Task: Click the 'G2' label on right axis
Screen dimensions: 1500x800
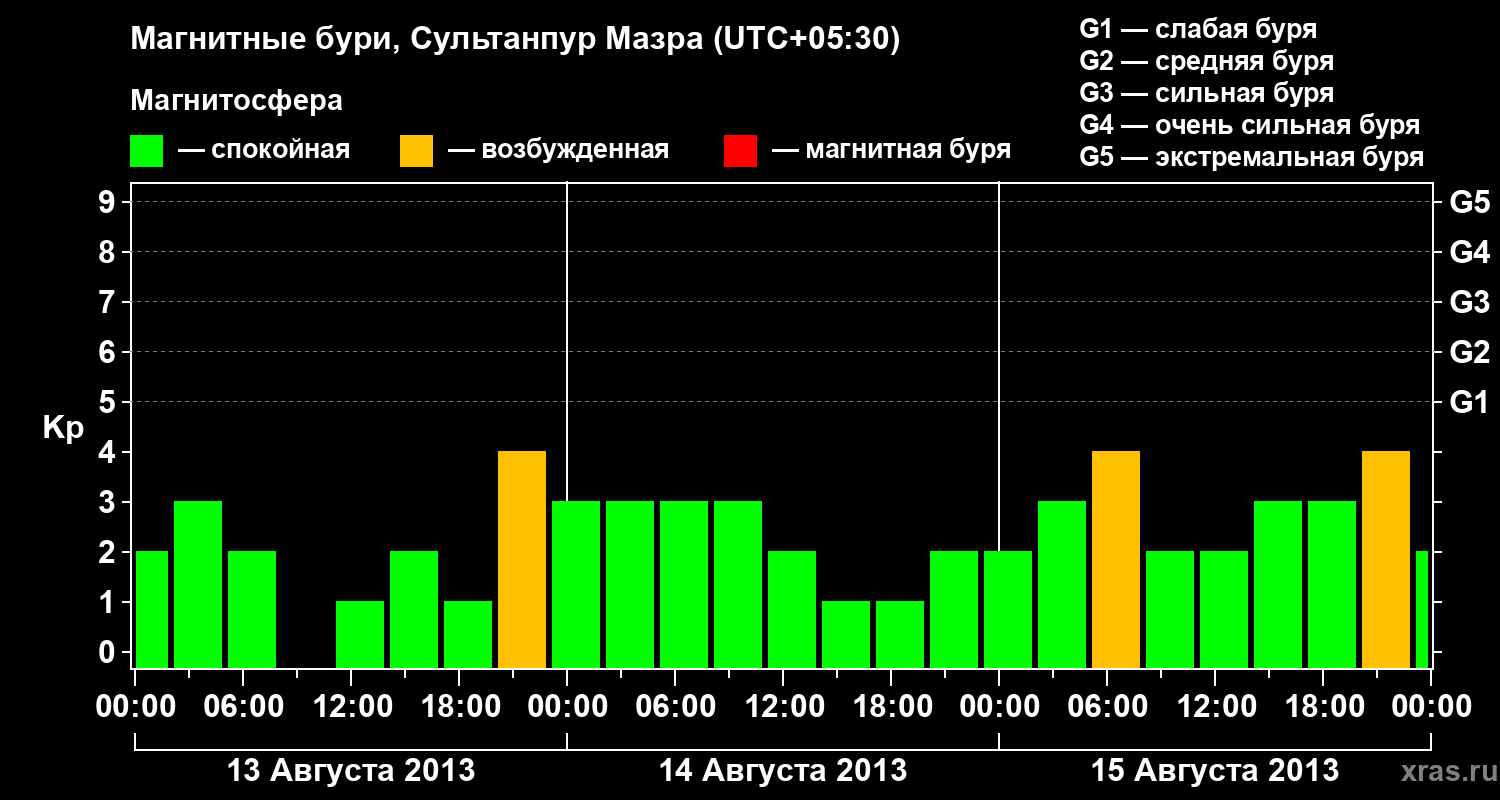Action: coord(1470,352)
